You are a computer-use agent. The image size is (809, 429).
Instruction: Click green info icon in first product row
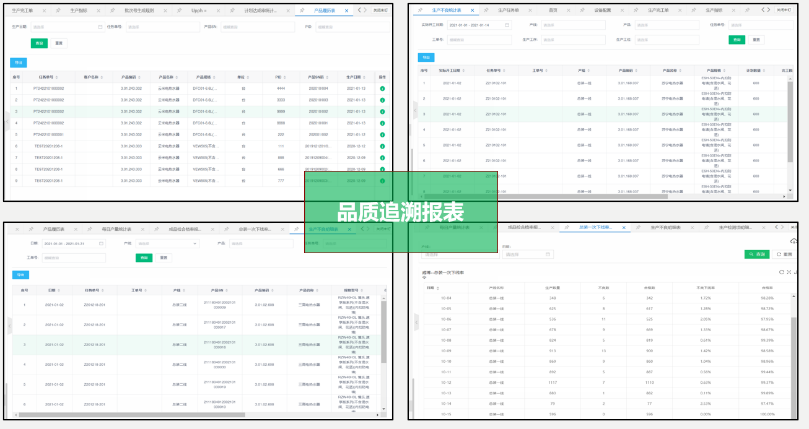coord(382,89)
